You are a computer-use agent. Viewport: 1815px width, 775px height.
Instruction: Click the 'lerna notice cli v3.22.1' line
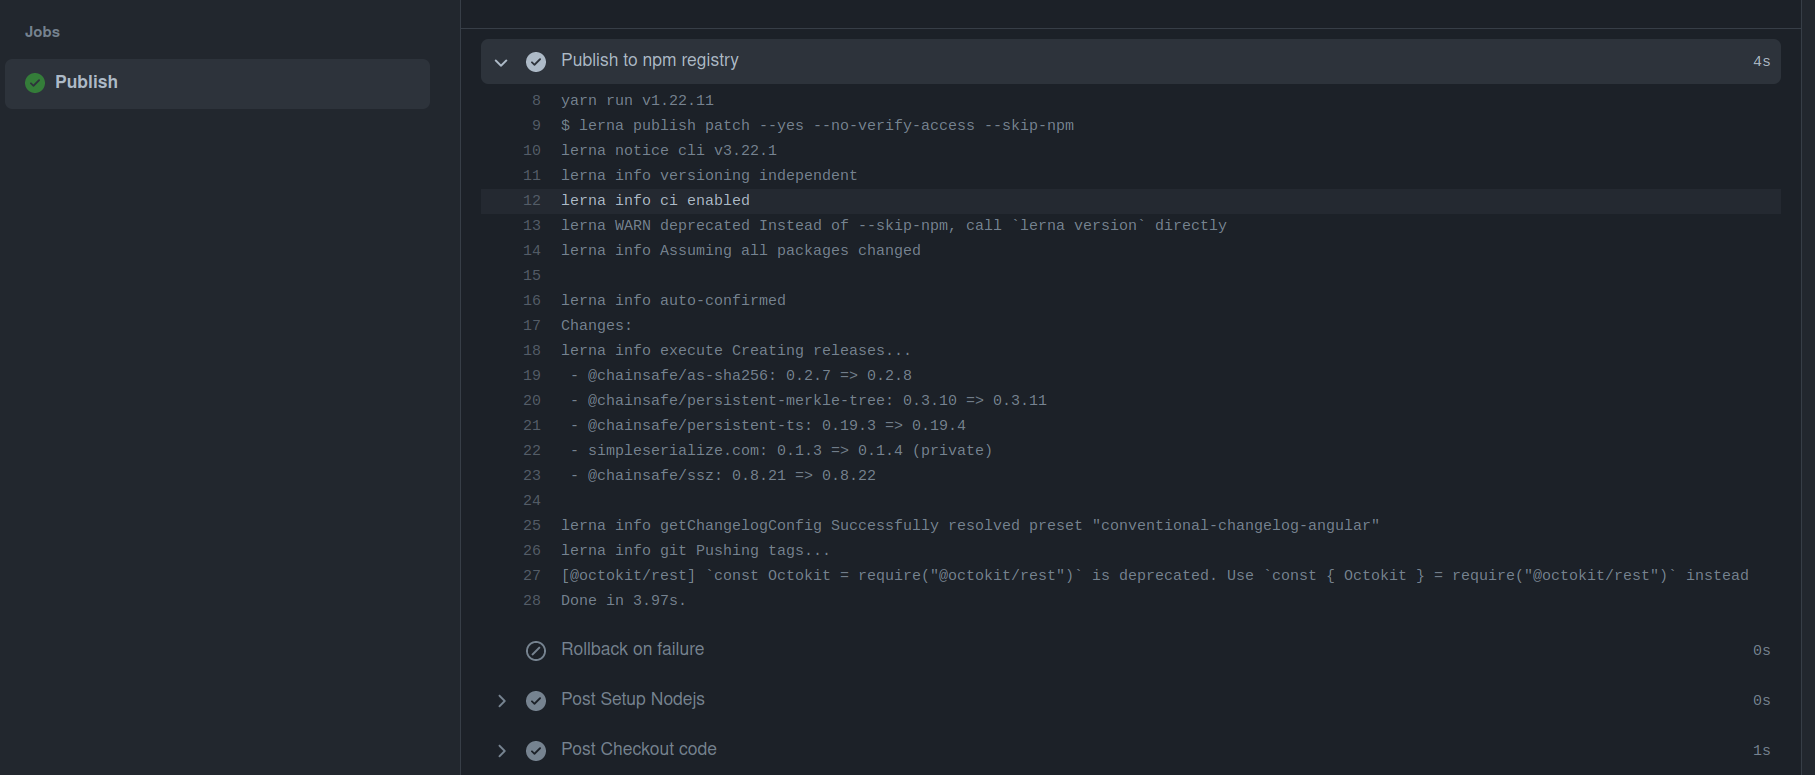click(669, 151)
